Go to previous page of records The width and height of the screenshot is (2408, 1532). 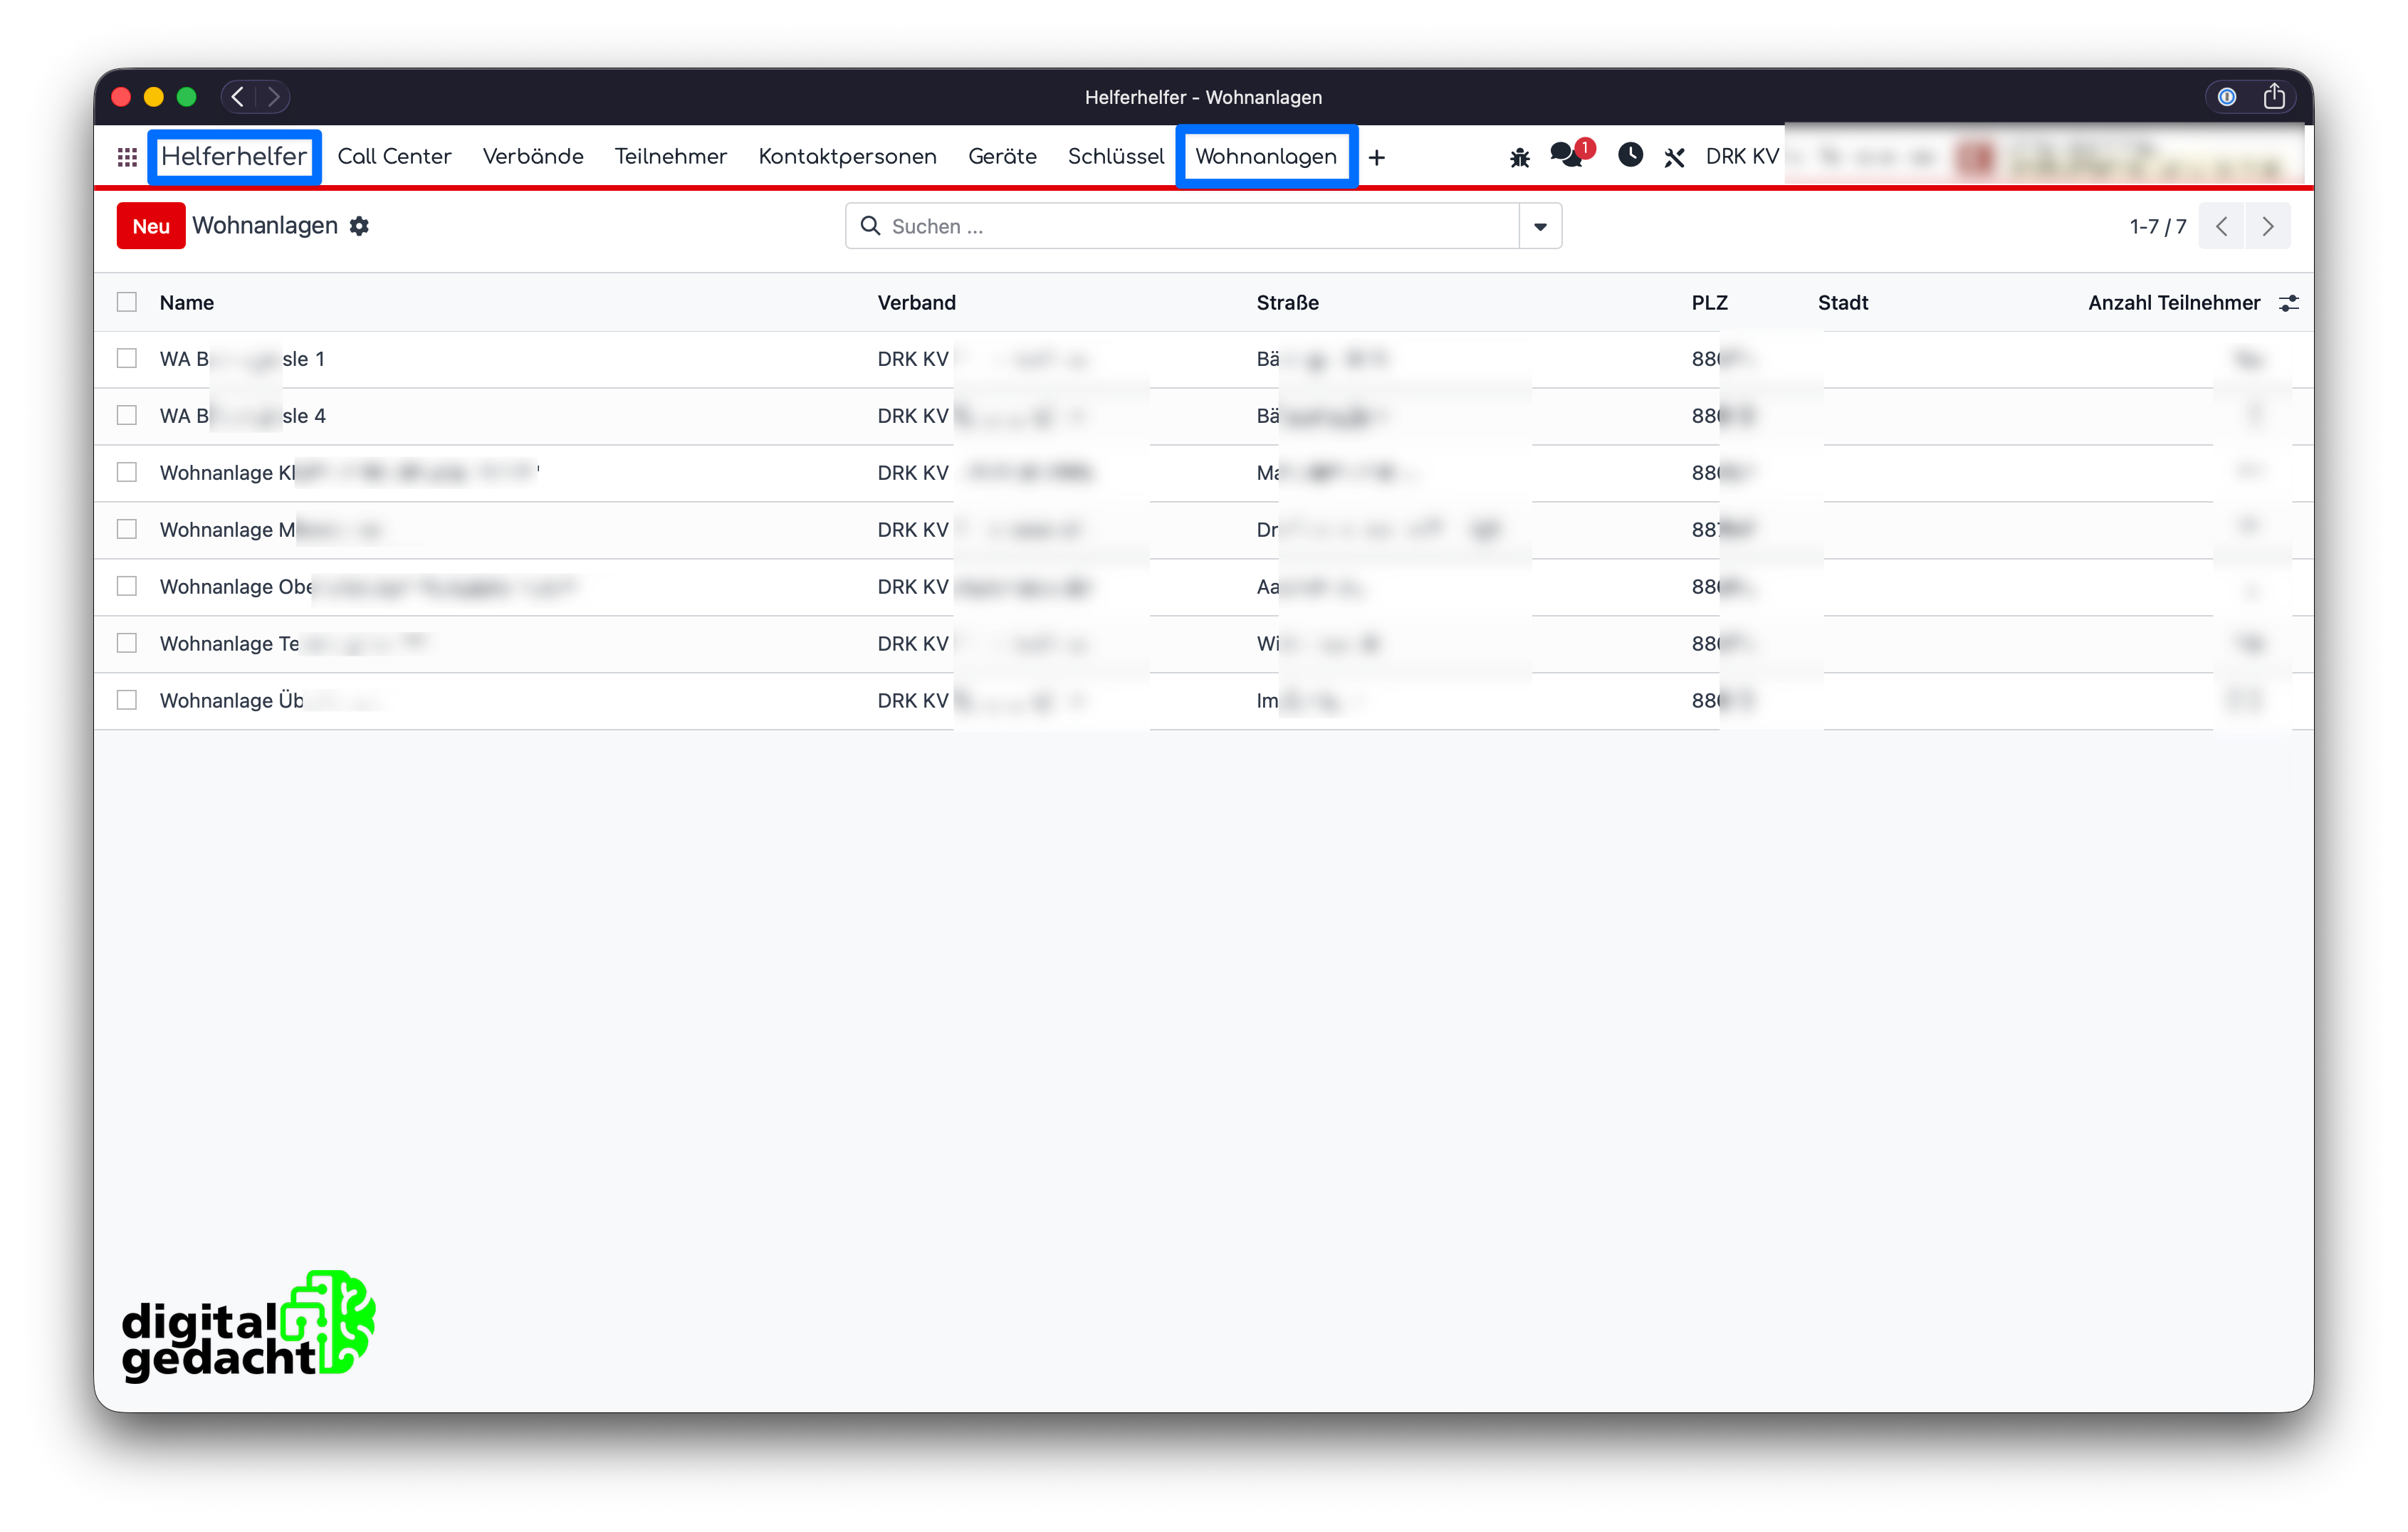(x=2222, y=226)
